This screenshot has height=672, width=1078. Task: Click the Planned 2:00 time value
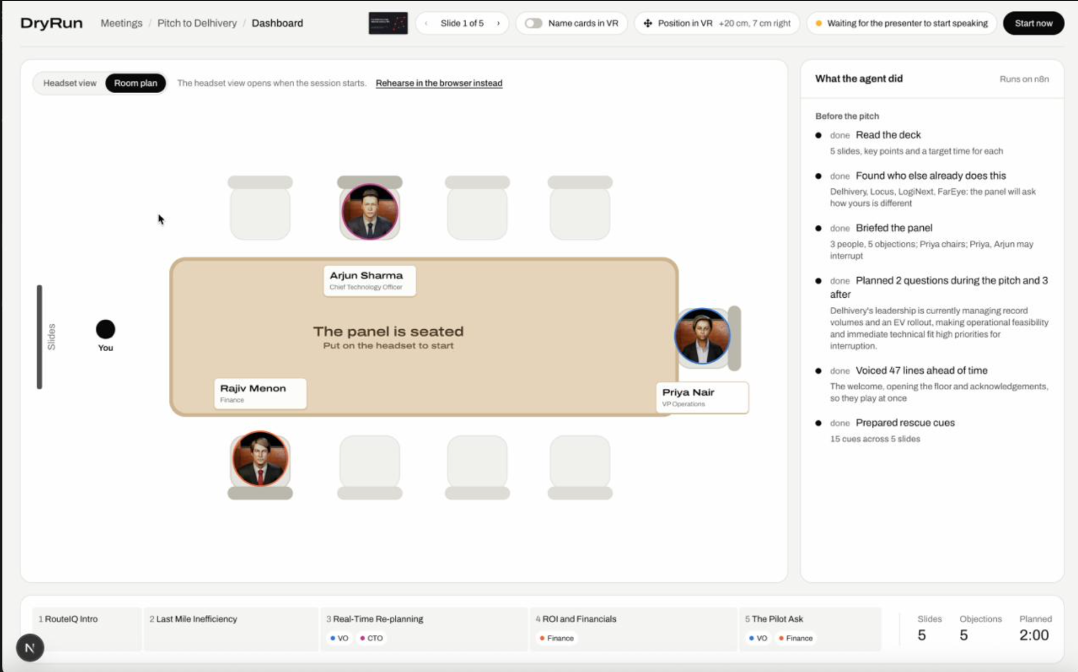coord(1034,635)
